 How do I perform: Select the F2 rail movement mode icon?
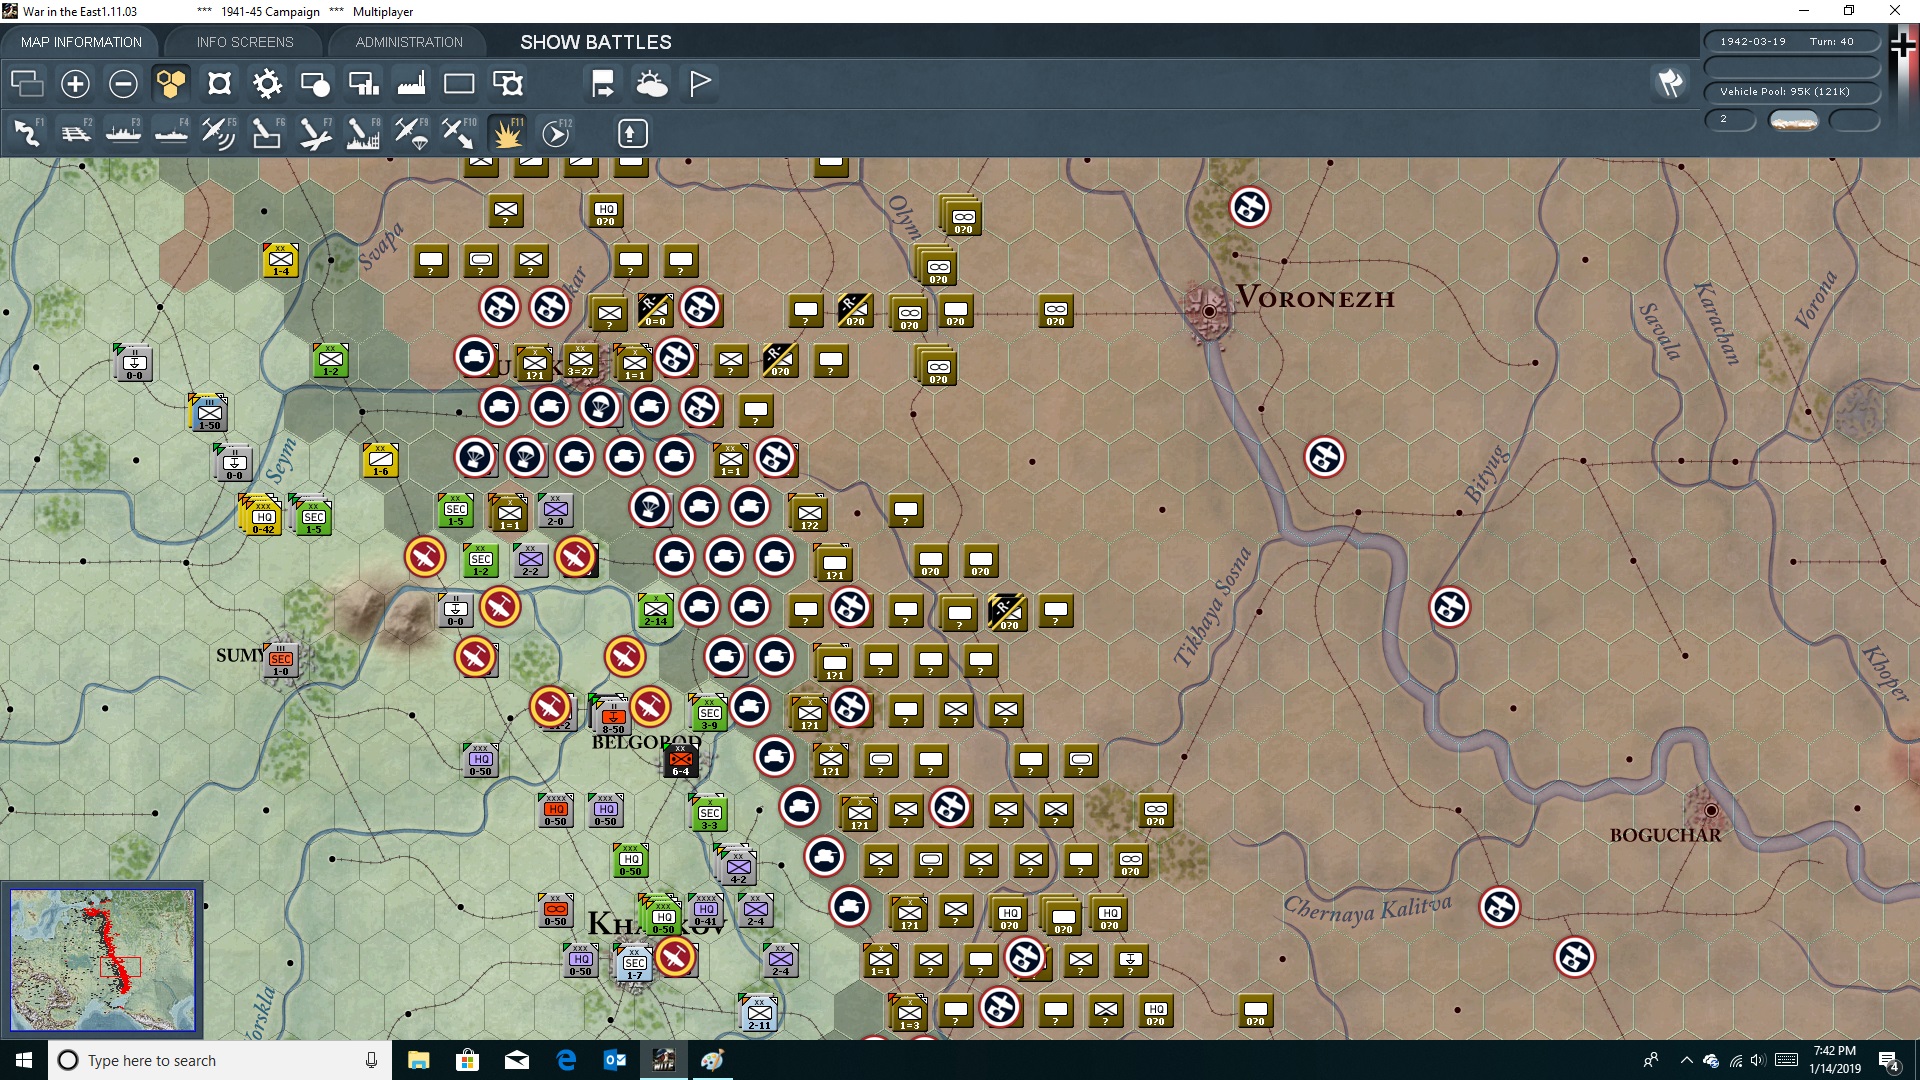[75, 133]
